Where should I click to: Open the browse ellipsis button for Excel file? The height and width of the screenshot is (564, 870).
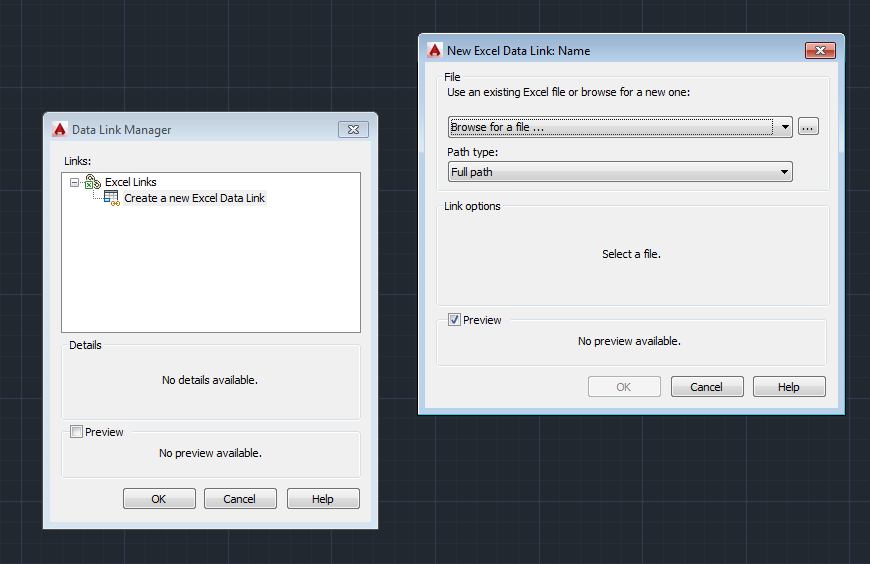tap(808, 127)
